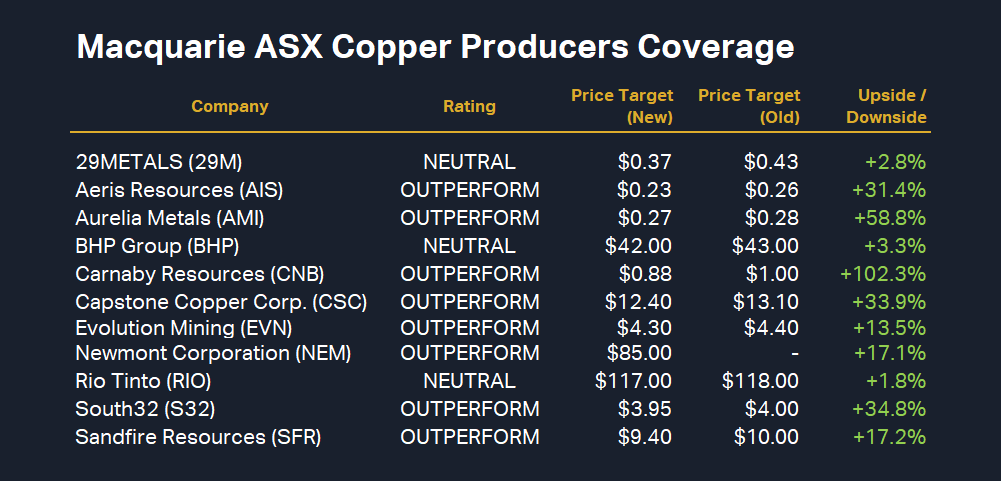This screenshot has width=1001, height=481.
Task: Open Capstone Copper Corp. (CSC) entry
Action: (222, 302)
